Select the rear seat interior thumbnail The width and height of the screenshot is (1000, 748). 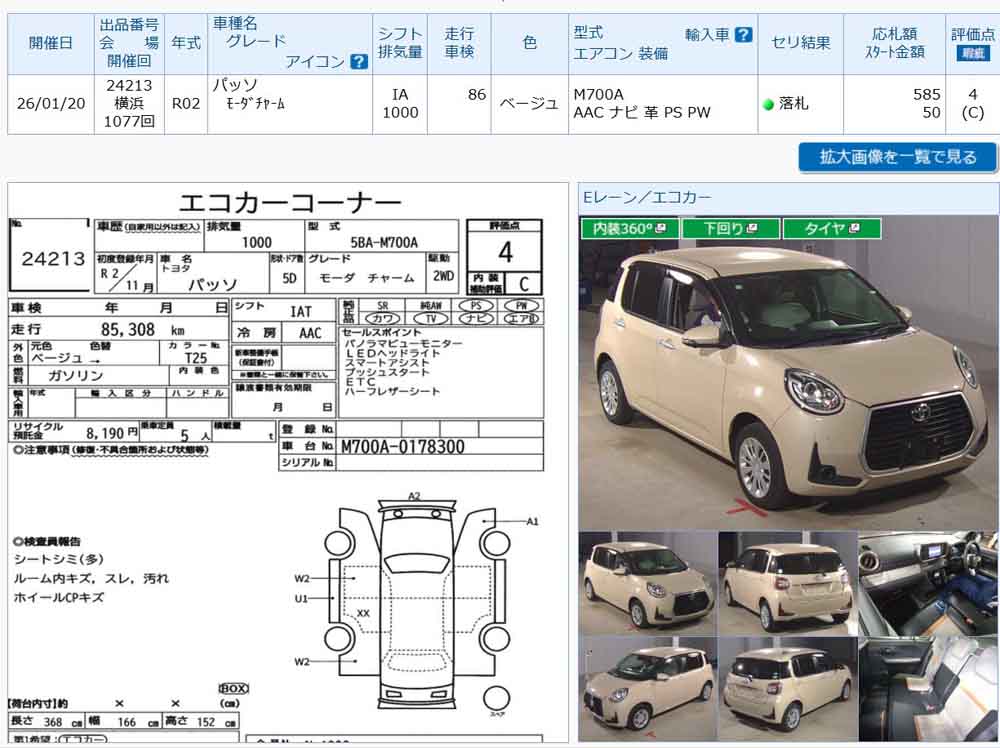pos(928,689)
